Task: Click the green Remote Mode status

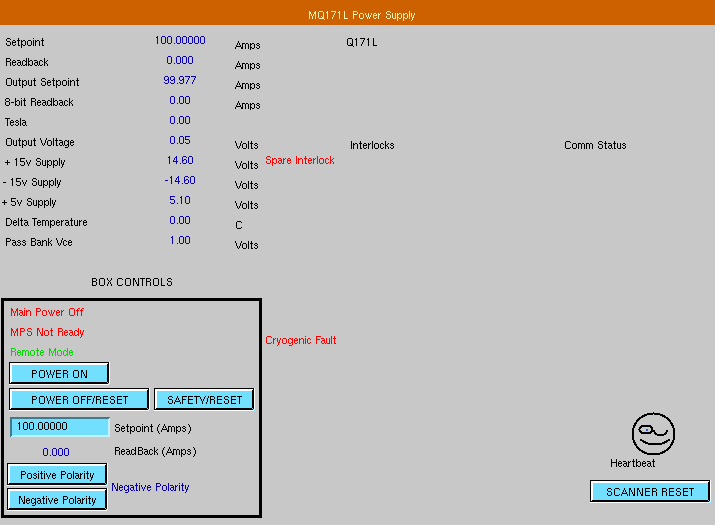Action: (x=41, y=352)
